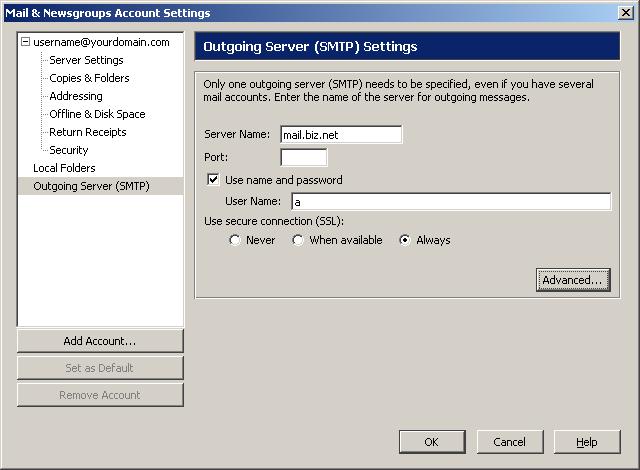The width and height of the screenshot is (640, 470).
Task: Focus the User Name field
Action: pyautogui.click(x=450, y=202)
